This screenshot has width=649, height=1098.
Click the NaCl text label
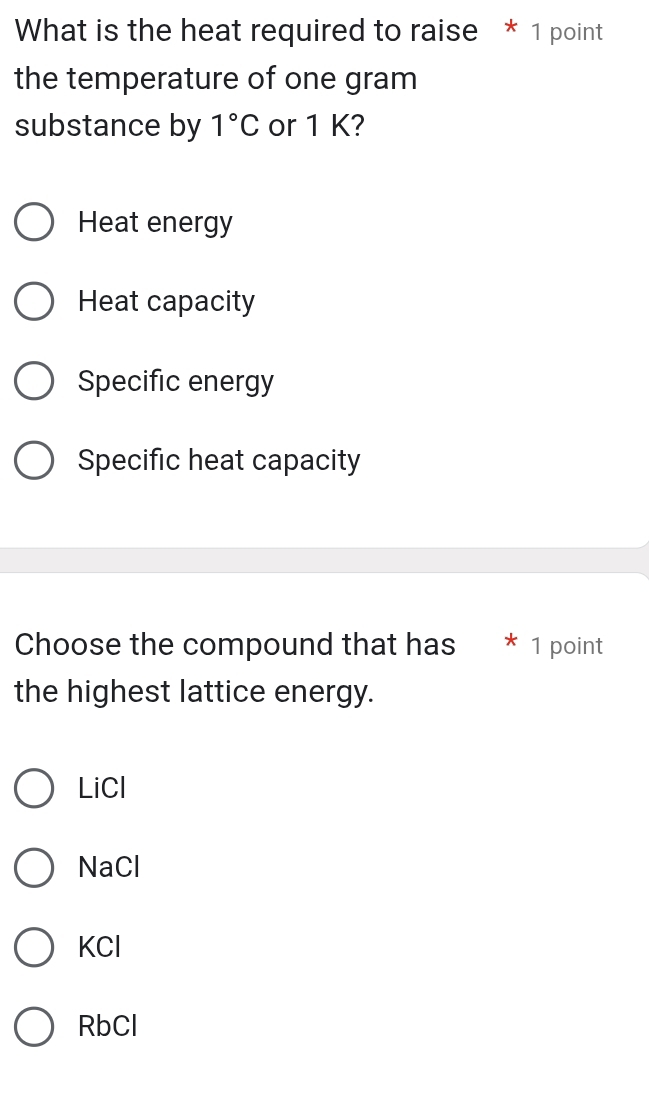(108, 867)
